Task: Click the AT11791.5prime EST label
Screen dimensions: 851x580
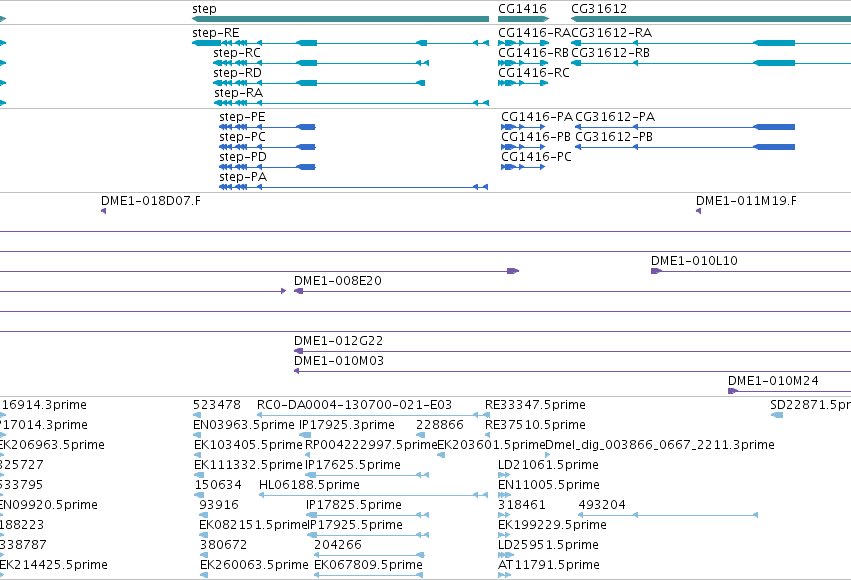Action: [549, 565]
